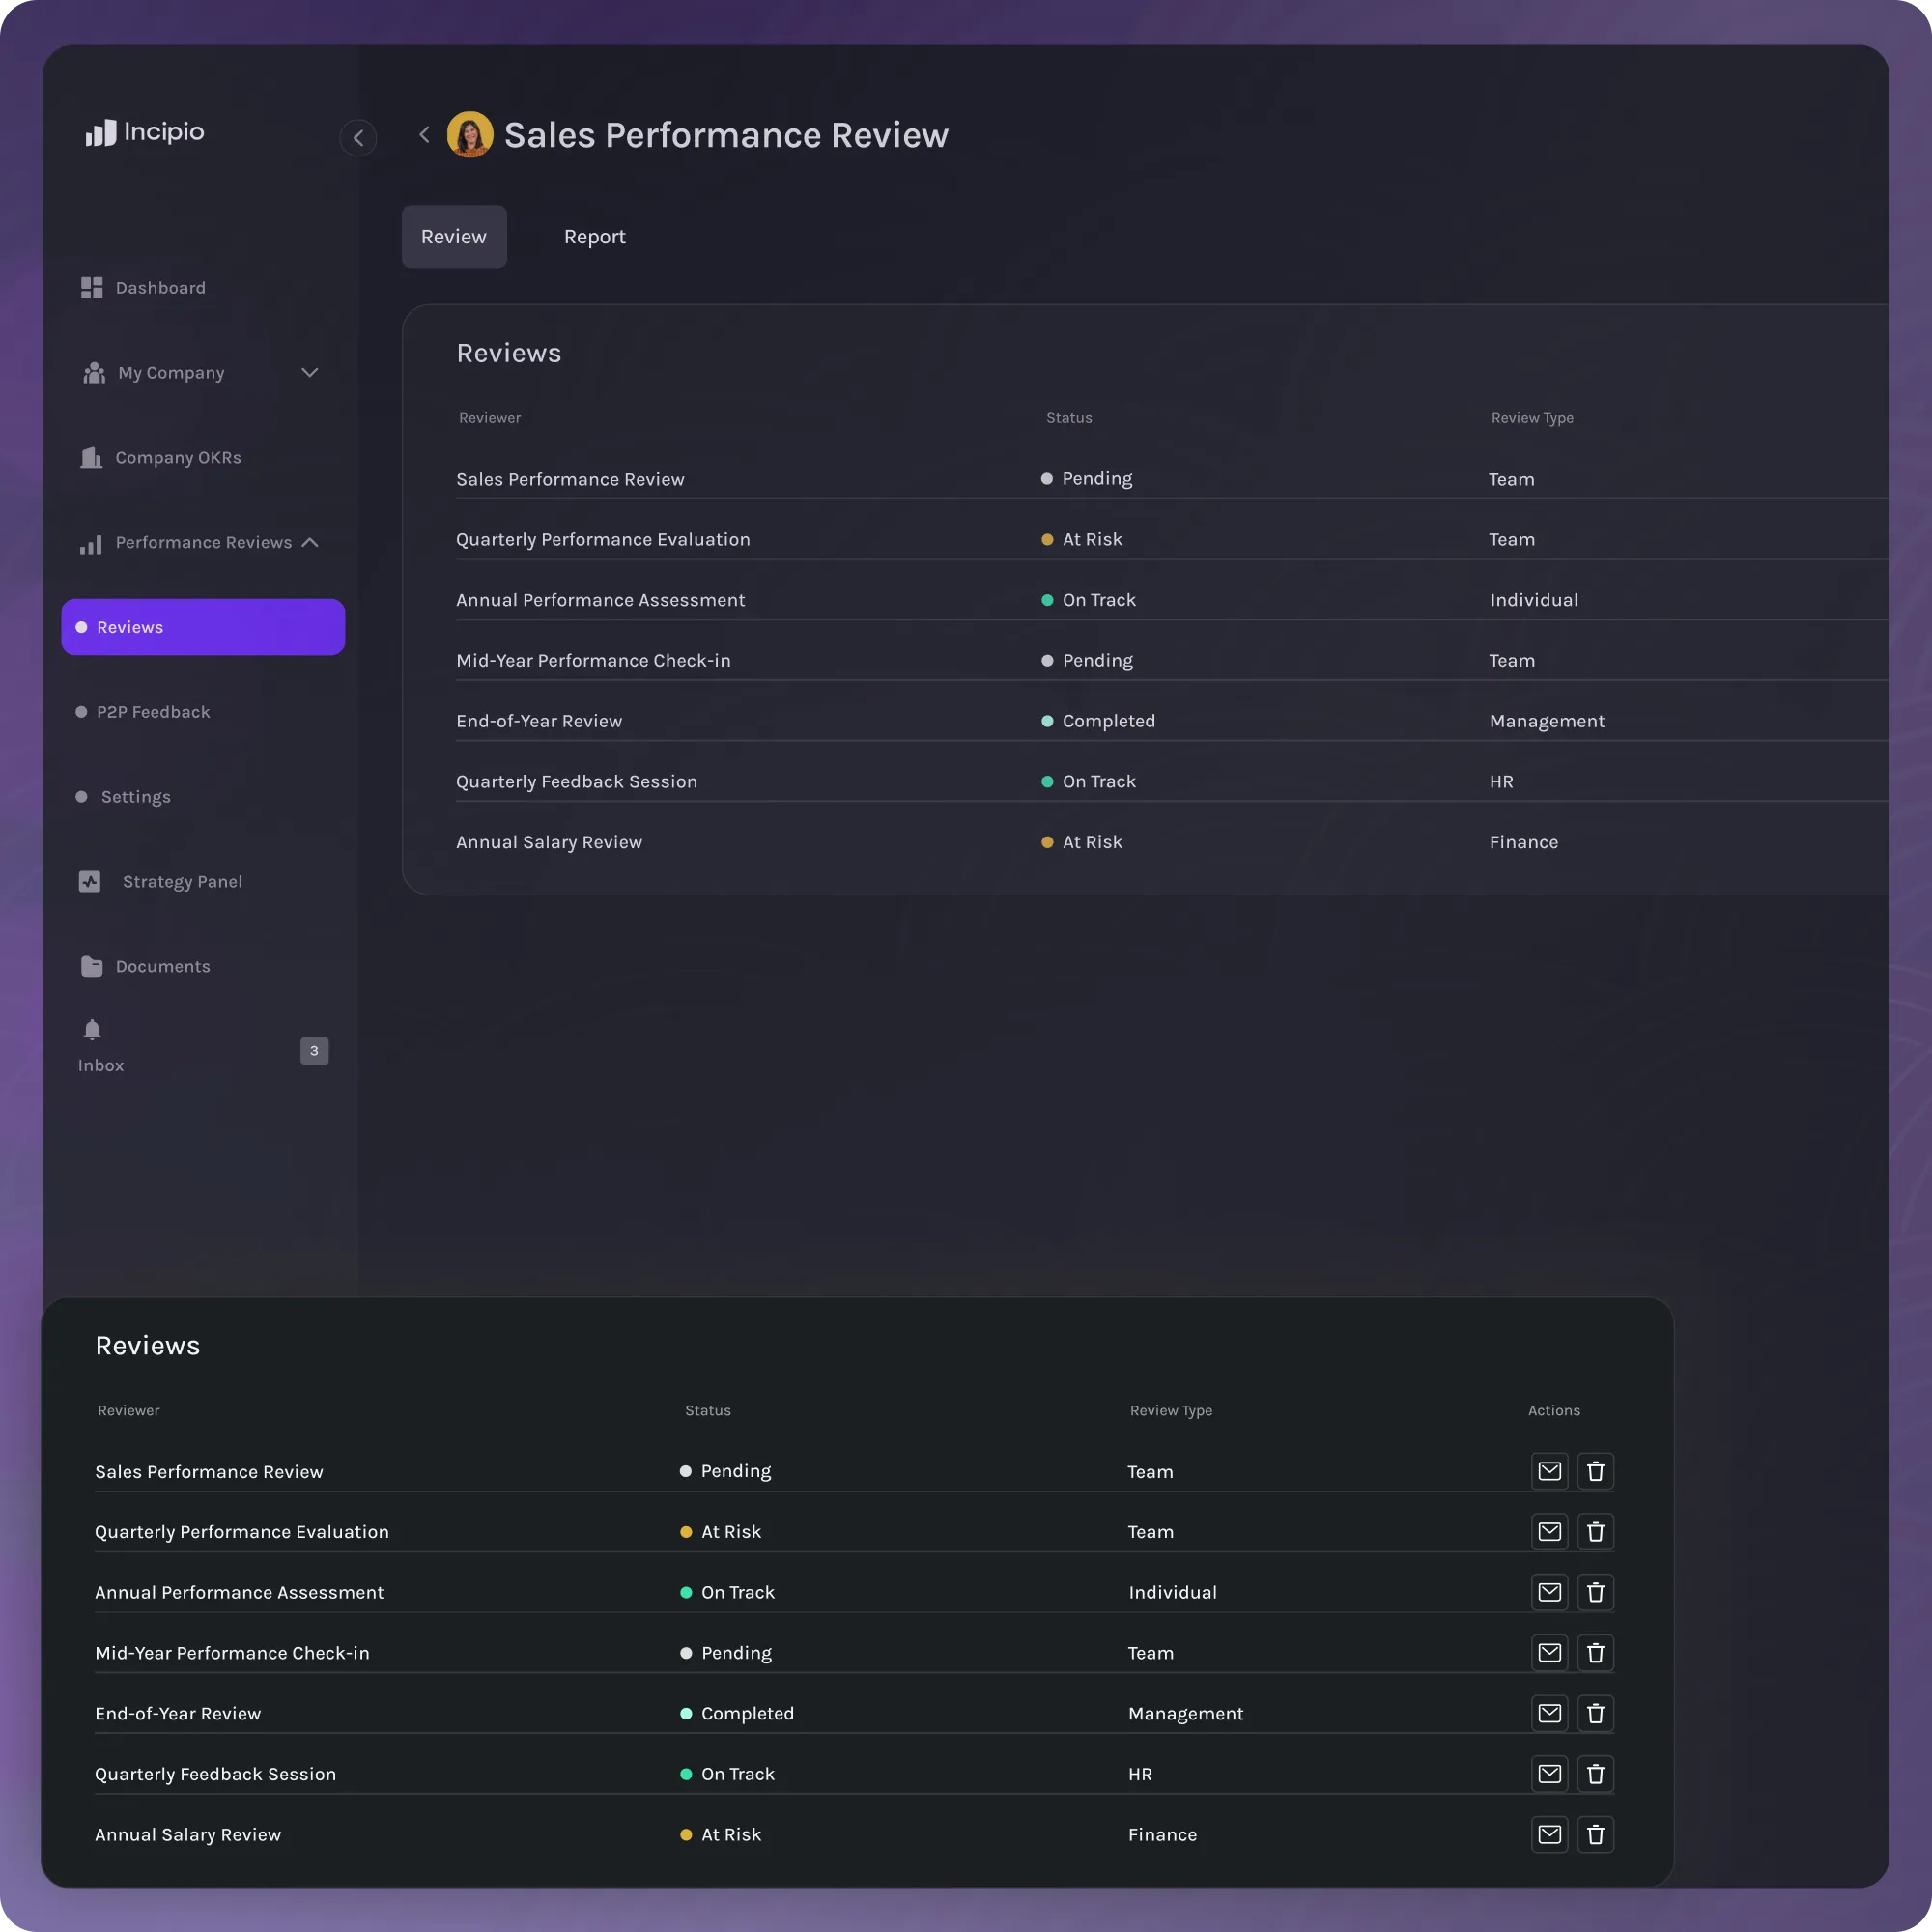Click the back arrow beside page title
The width and height of the screenshot is (1932, 1932).
tap(424, 135)
